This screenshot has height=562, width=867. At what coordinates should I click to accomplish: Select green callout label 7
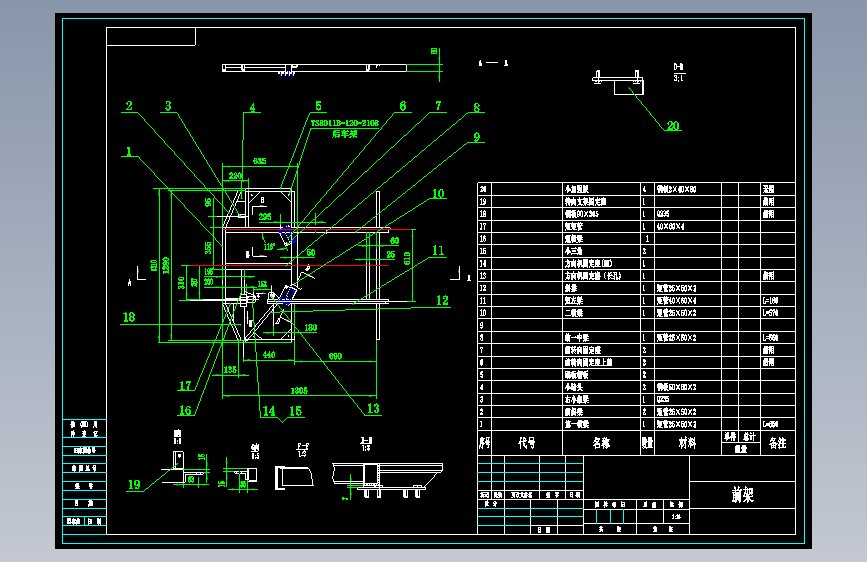[x=438, y=106]
